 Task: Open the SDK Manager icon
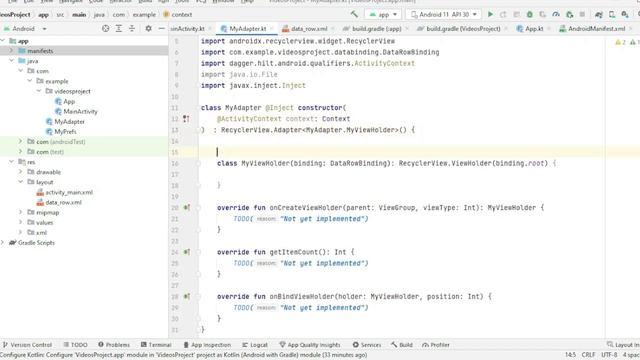[625, 14]
